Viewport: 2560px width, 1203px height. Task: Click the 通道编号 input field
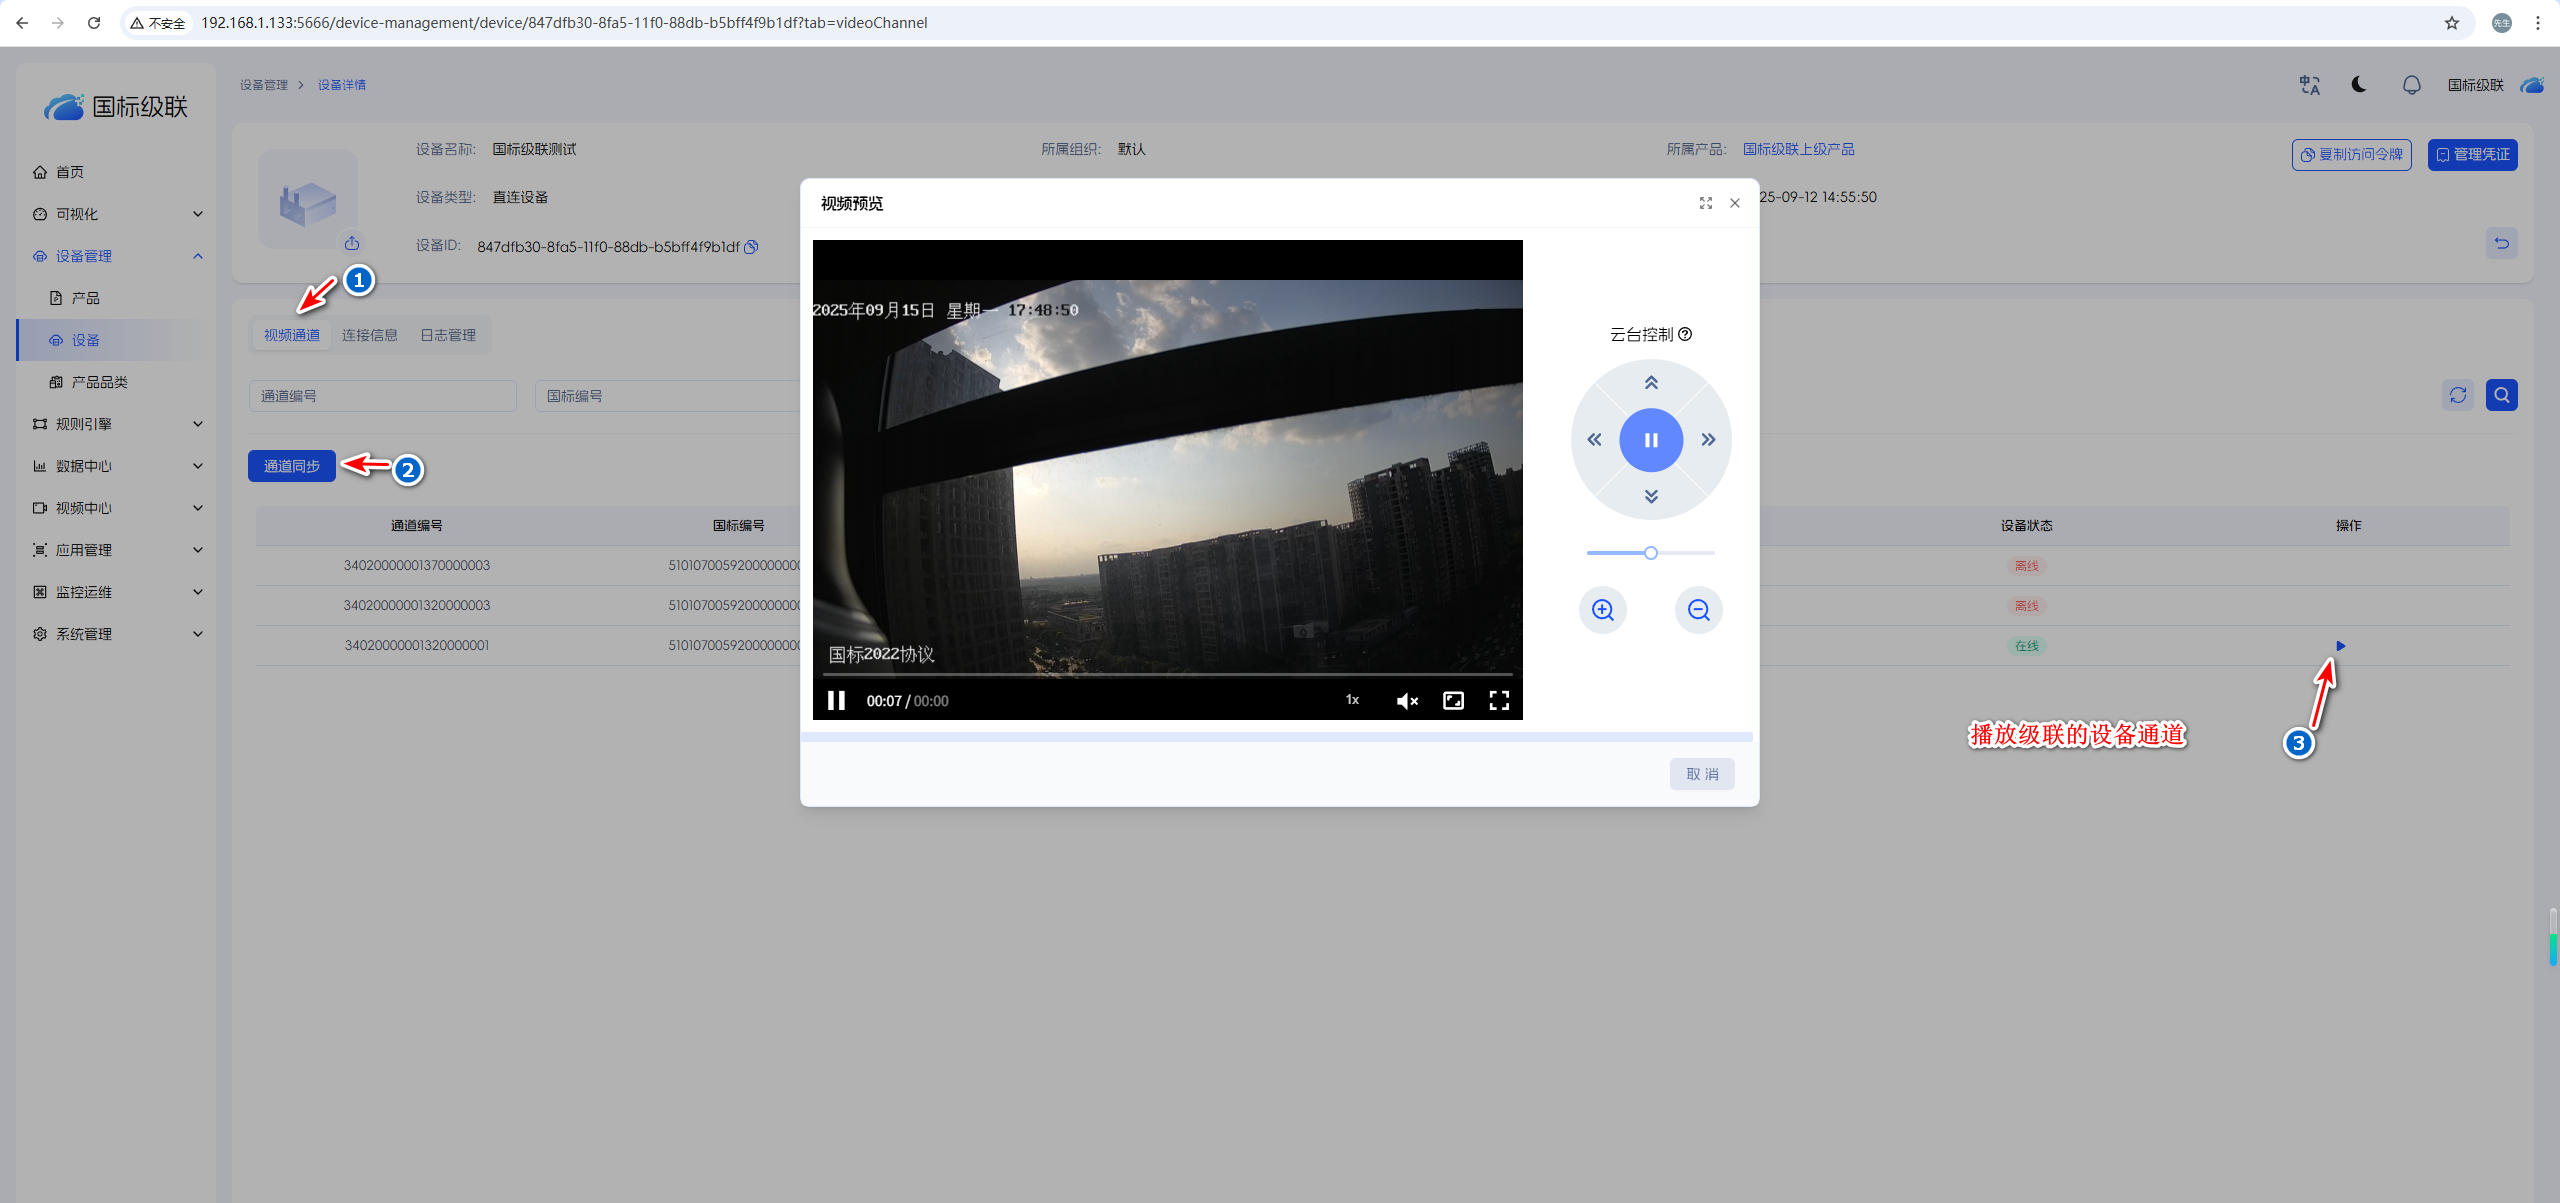[x=382, y=396]
